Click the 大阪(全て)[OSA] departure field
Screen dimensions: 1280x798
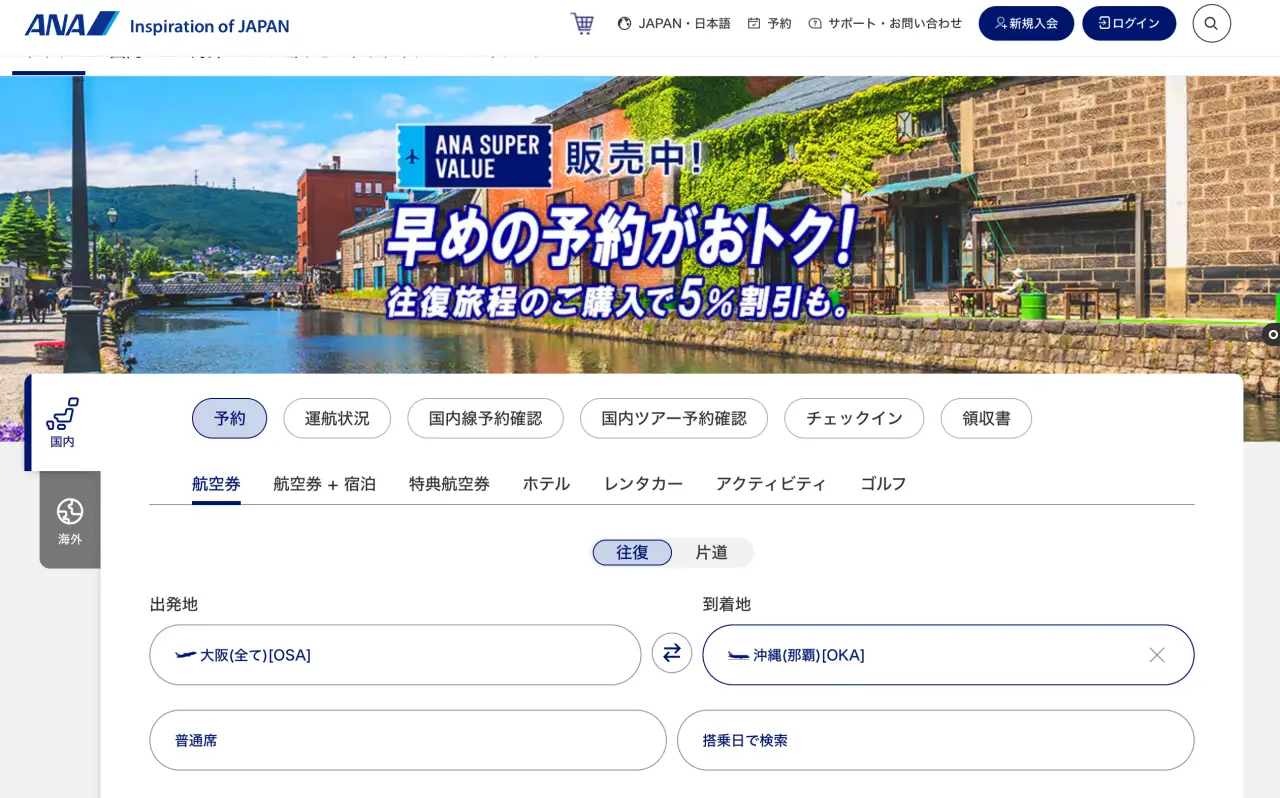pyautogui.click(x=396, y=655)
